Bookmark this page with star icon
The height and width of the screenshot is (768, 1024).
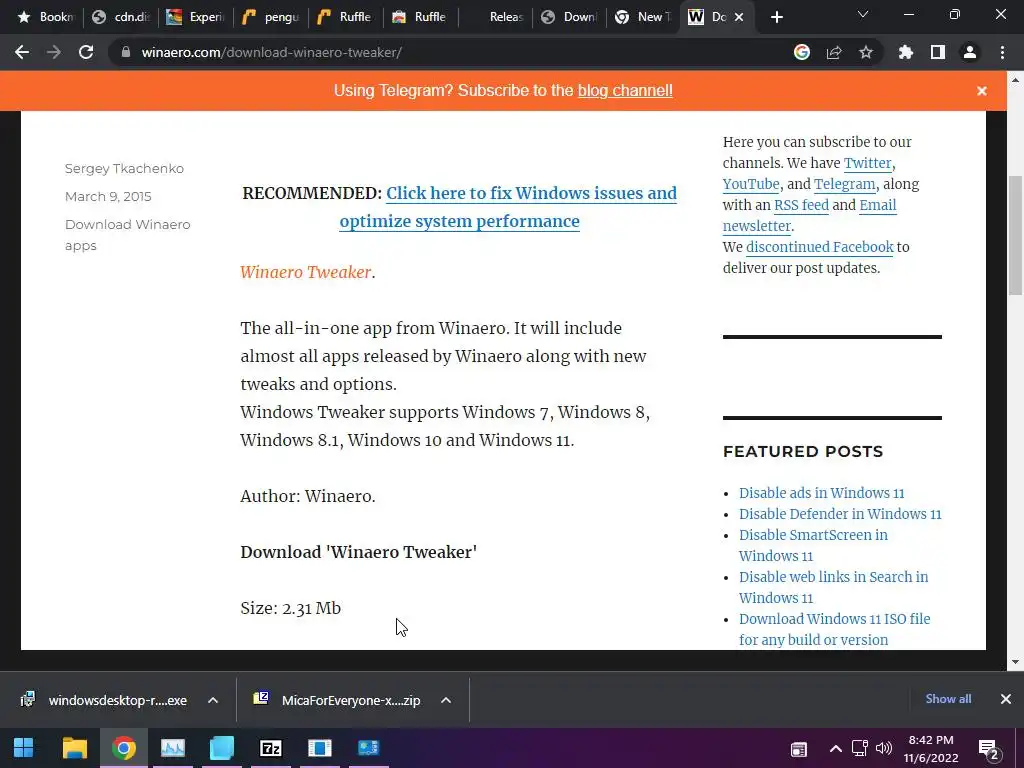(866, 52)
